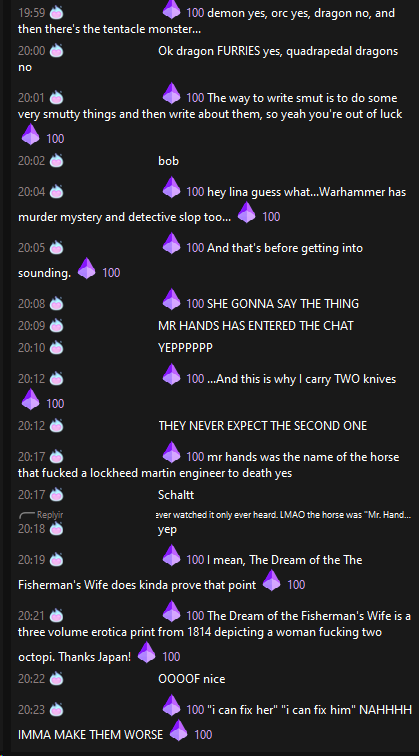Click the bits gem after 'Thanks Japan!'
This screenshot has height=756, width=419.
[147, 652]
